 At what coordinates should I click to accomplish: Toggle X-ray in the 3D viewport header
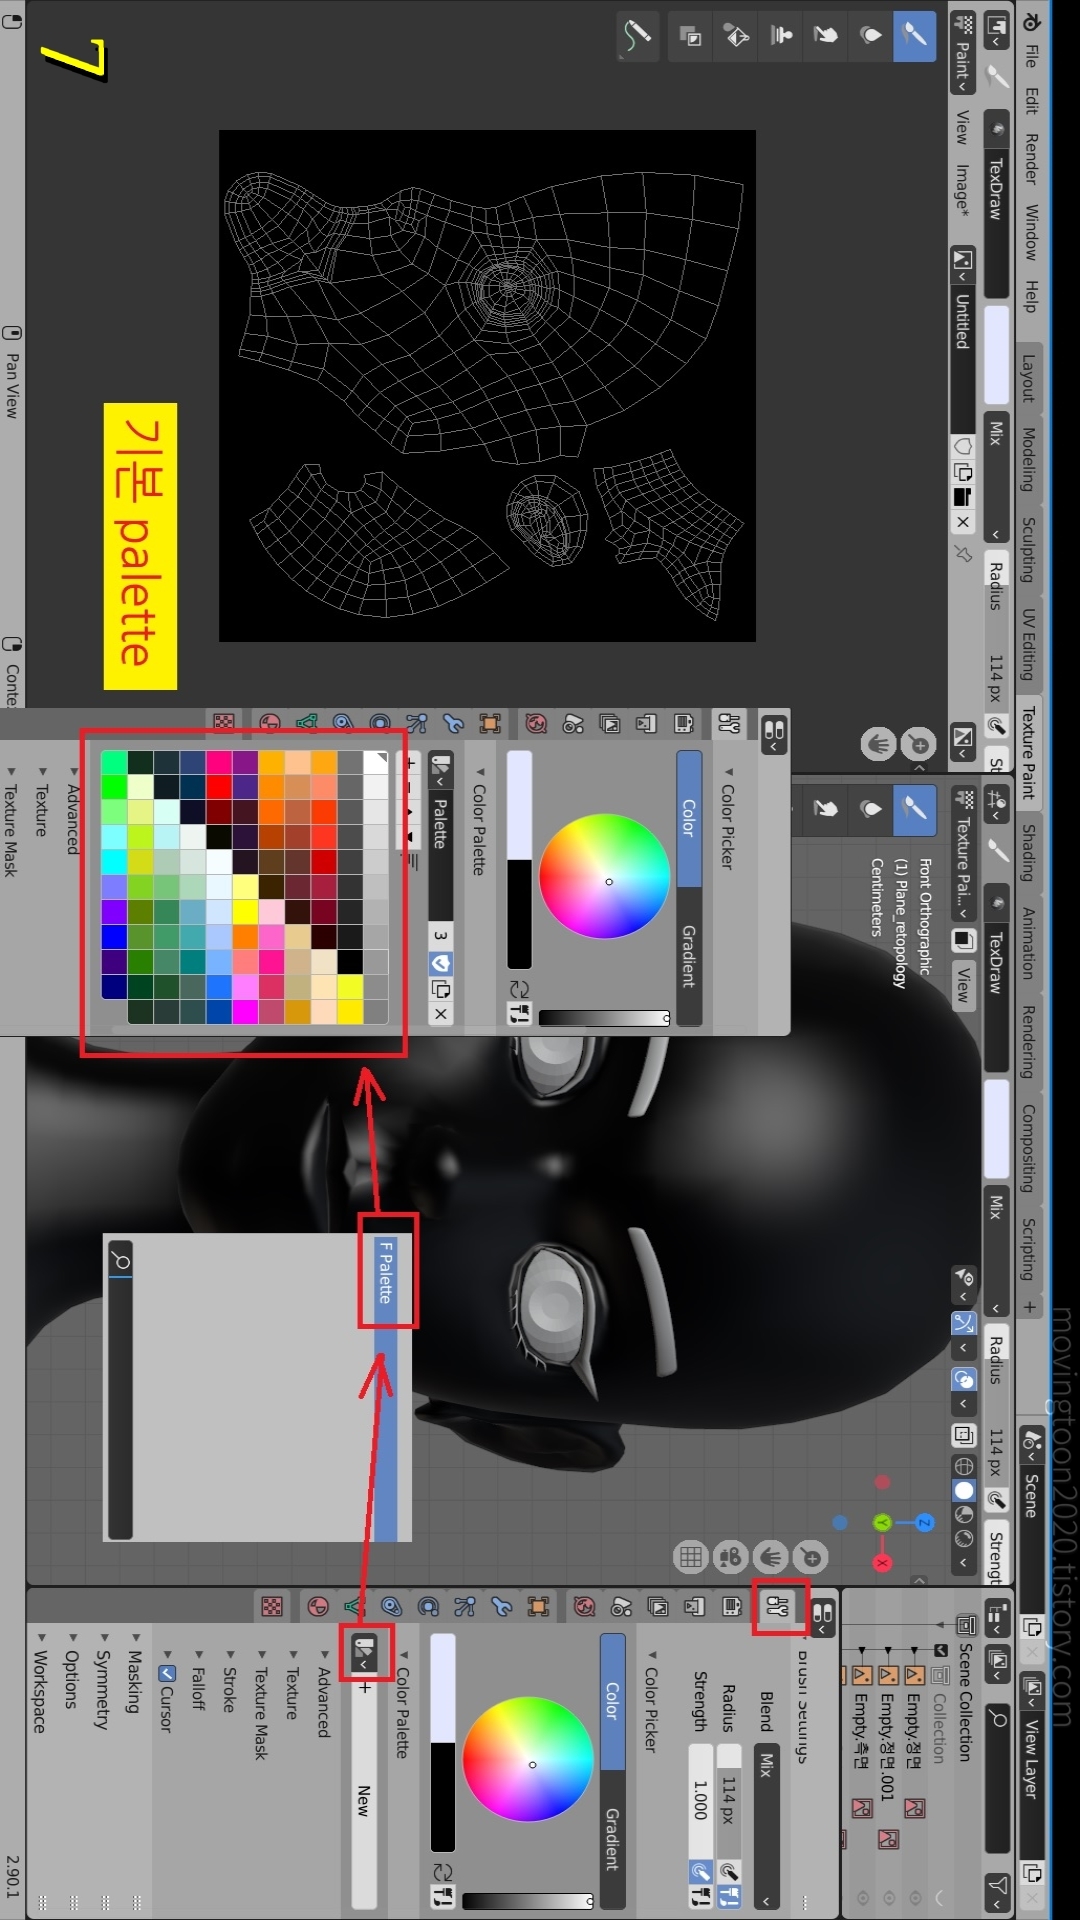[x=963, y=1436]
